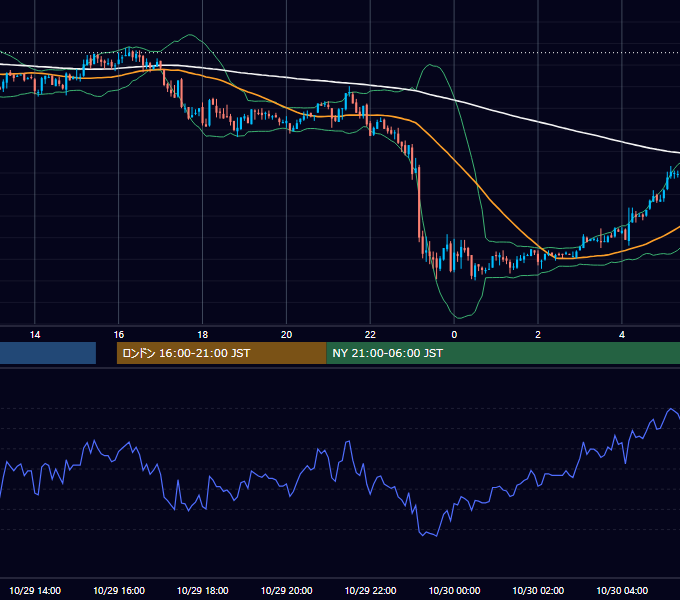This screenshot has height=600, width=680.
Task: Click hour label 16 on chart axis
Action: (x=119, y=335)
